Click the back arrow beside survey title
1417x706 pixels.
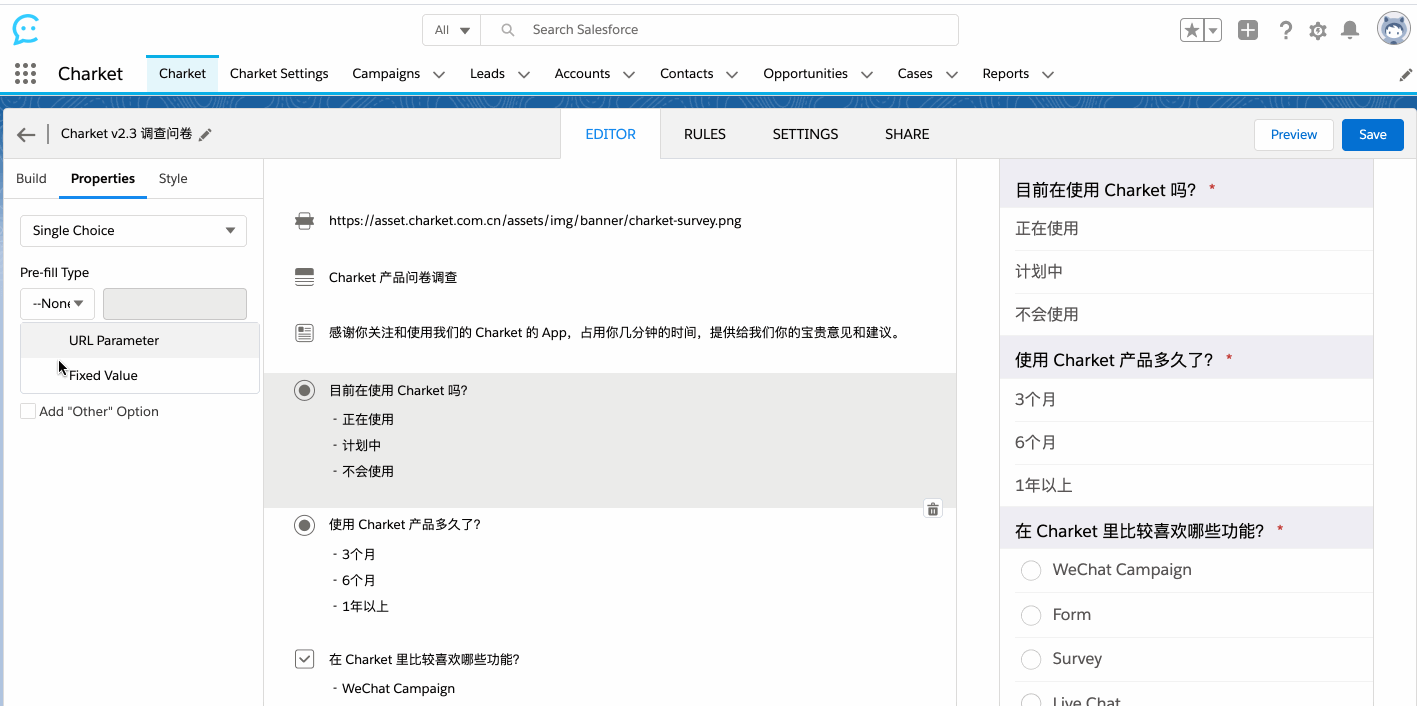[x=27, y=135]
